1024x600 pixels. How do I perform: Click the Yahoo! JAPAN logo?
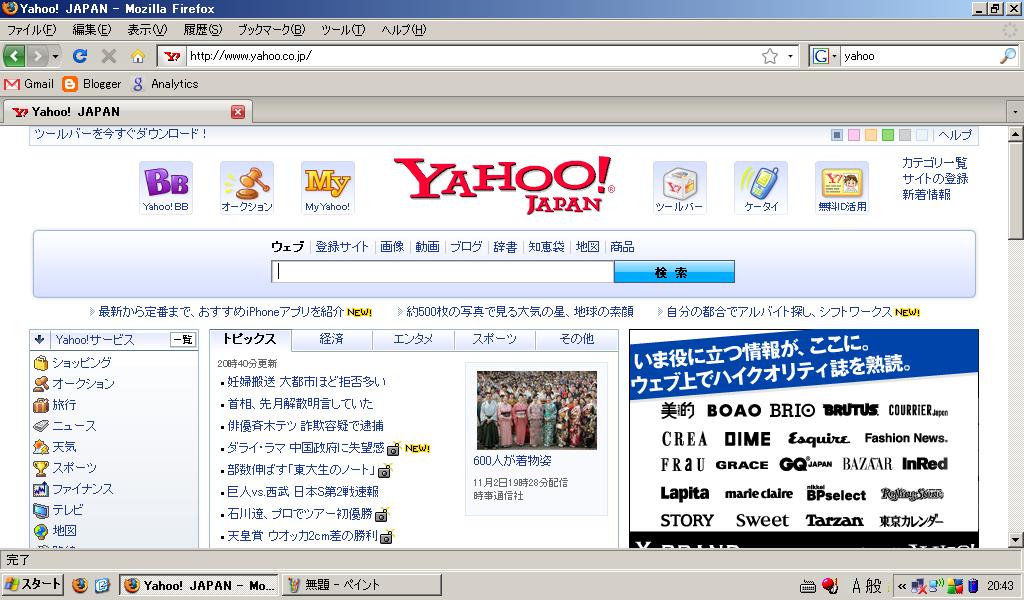tap(504, 185)
